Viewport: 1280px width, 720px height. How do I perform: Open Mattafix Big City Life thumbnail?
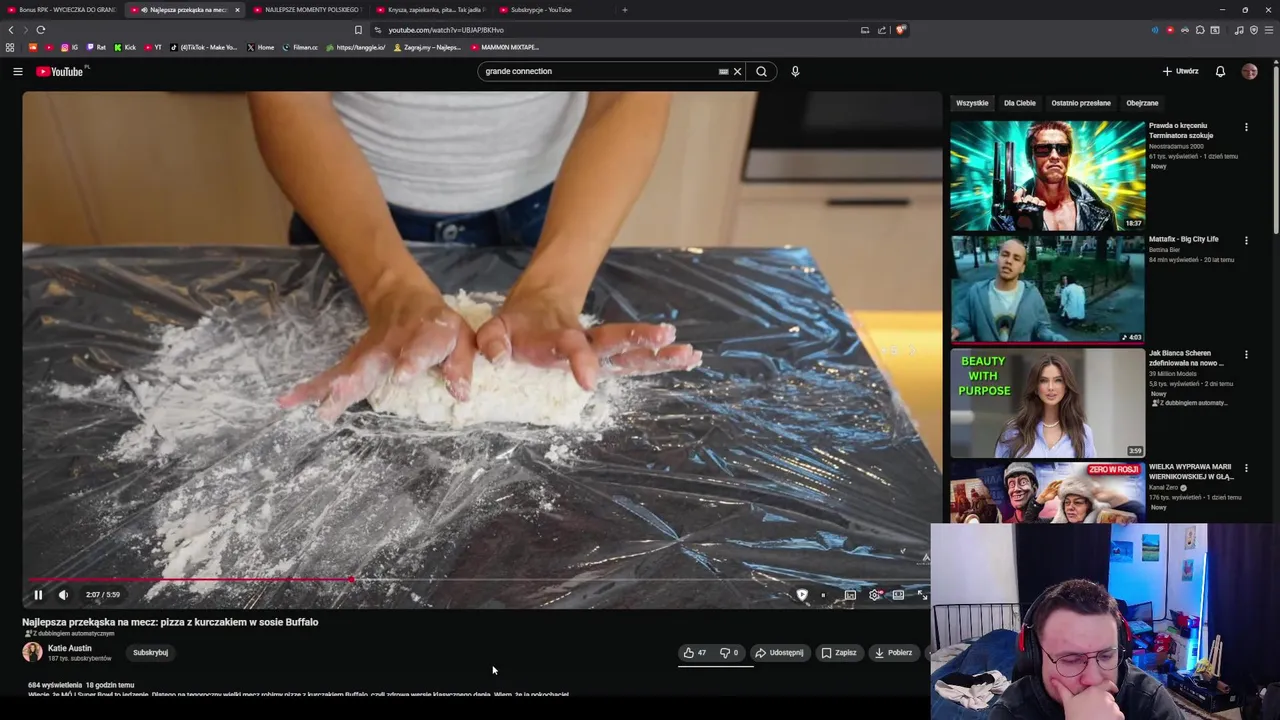click(x=1047, y=289)
